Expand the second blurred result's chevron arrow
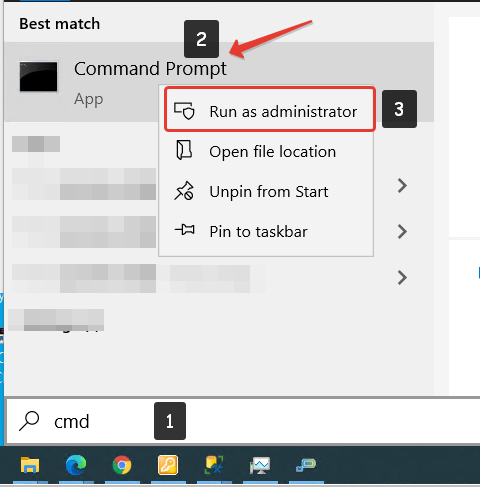The height and width of the screenshot is (487, 480). pos(402,231)
